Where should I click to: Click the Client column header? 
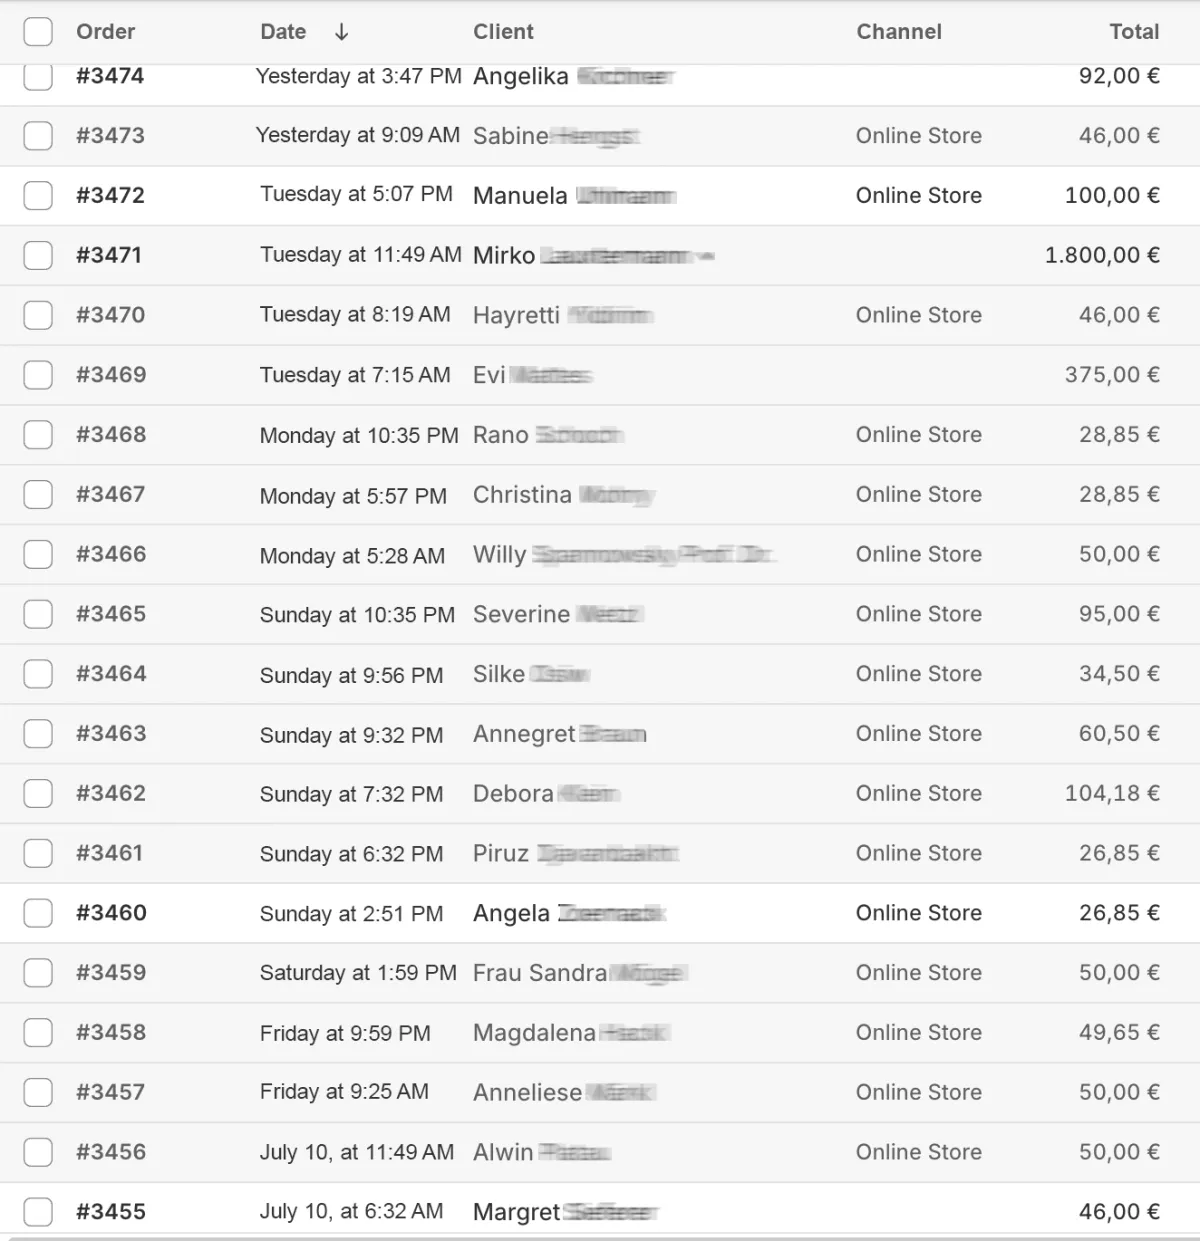point(503,32)
